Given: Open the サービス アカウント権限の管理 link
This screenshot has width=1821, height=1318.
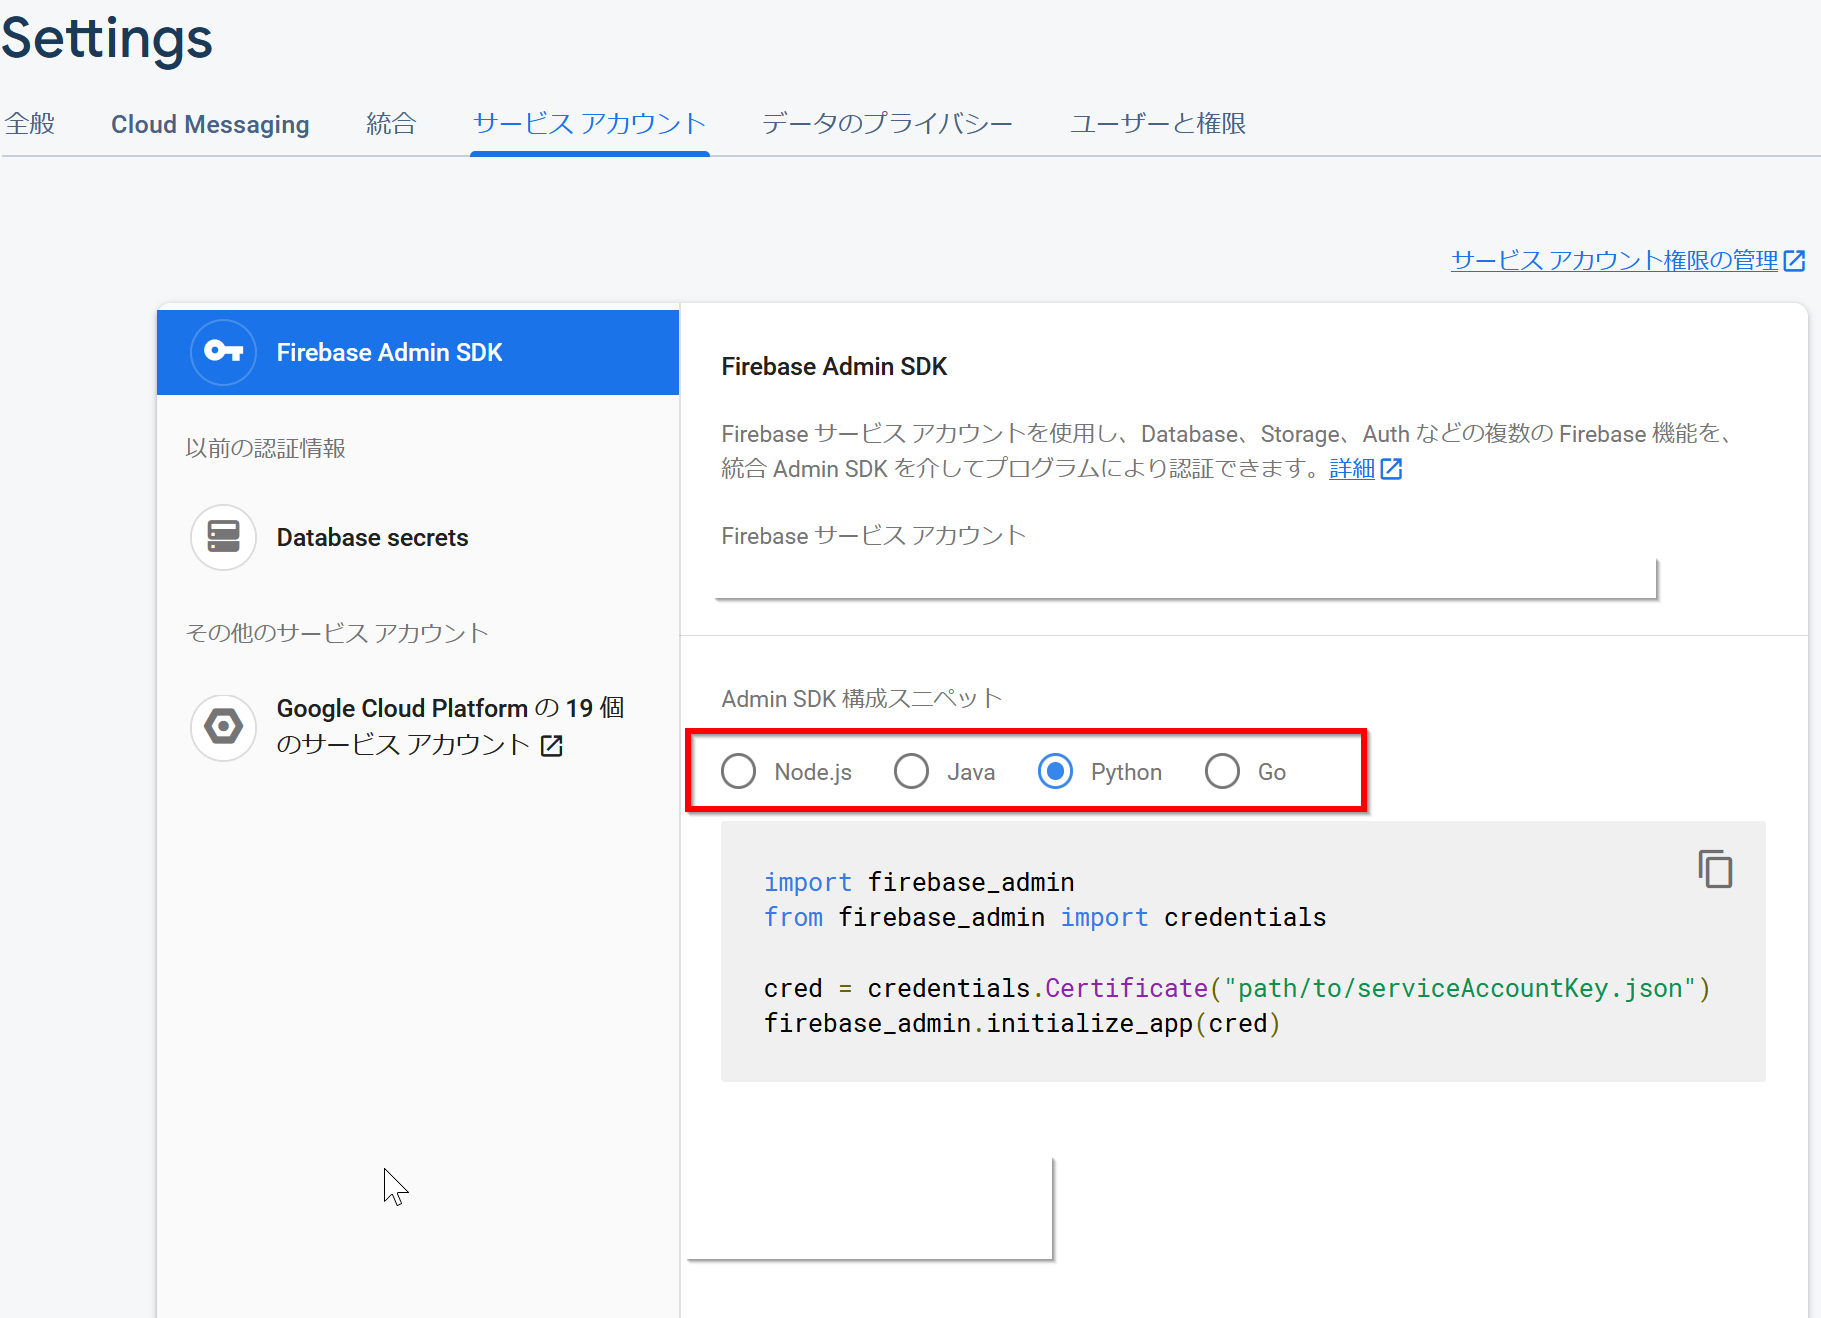Looking at the screenshot, I should (x=1614, y=261).
